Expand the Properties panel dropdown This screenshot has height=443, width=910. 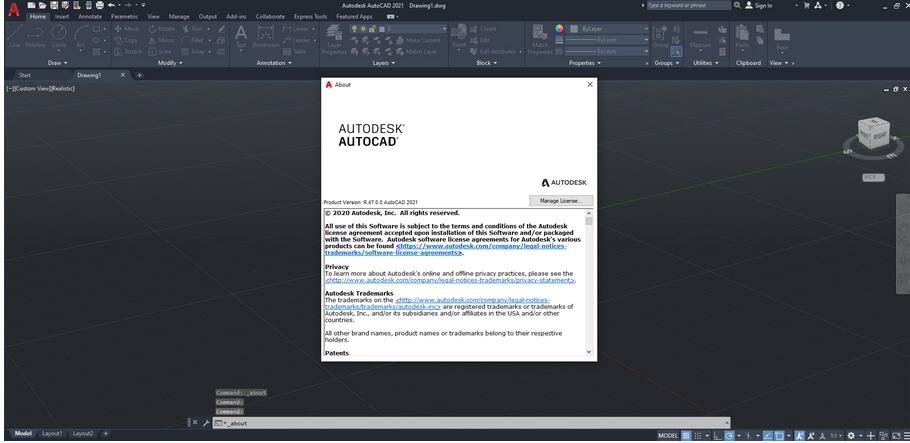point(585,63)
